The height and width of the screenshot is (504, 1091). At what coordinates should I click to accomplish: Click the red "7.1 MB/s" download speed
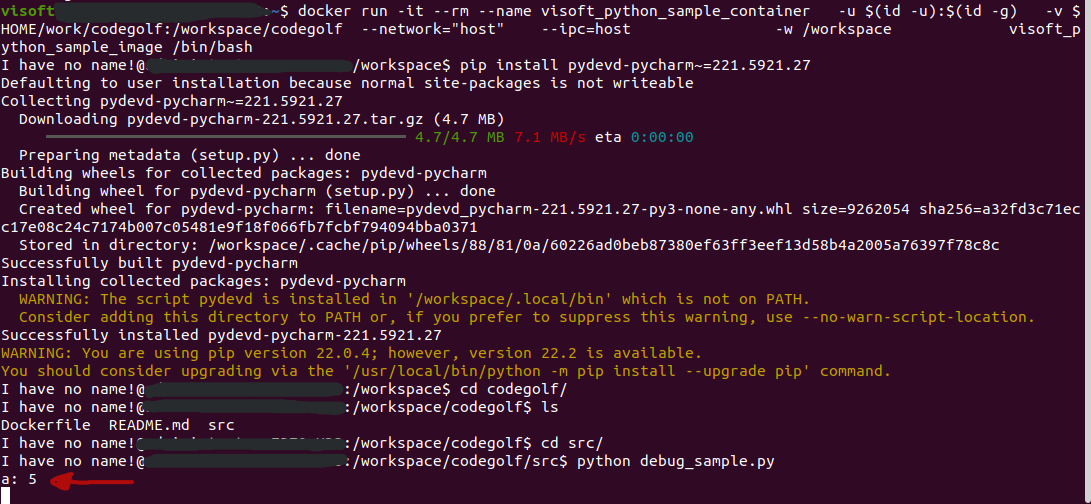coord(550,137)
